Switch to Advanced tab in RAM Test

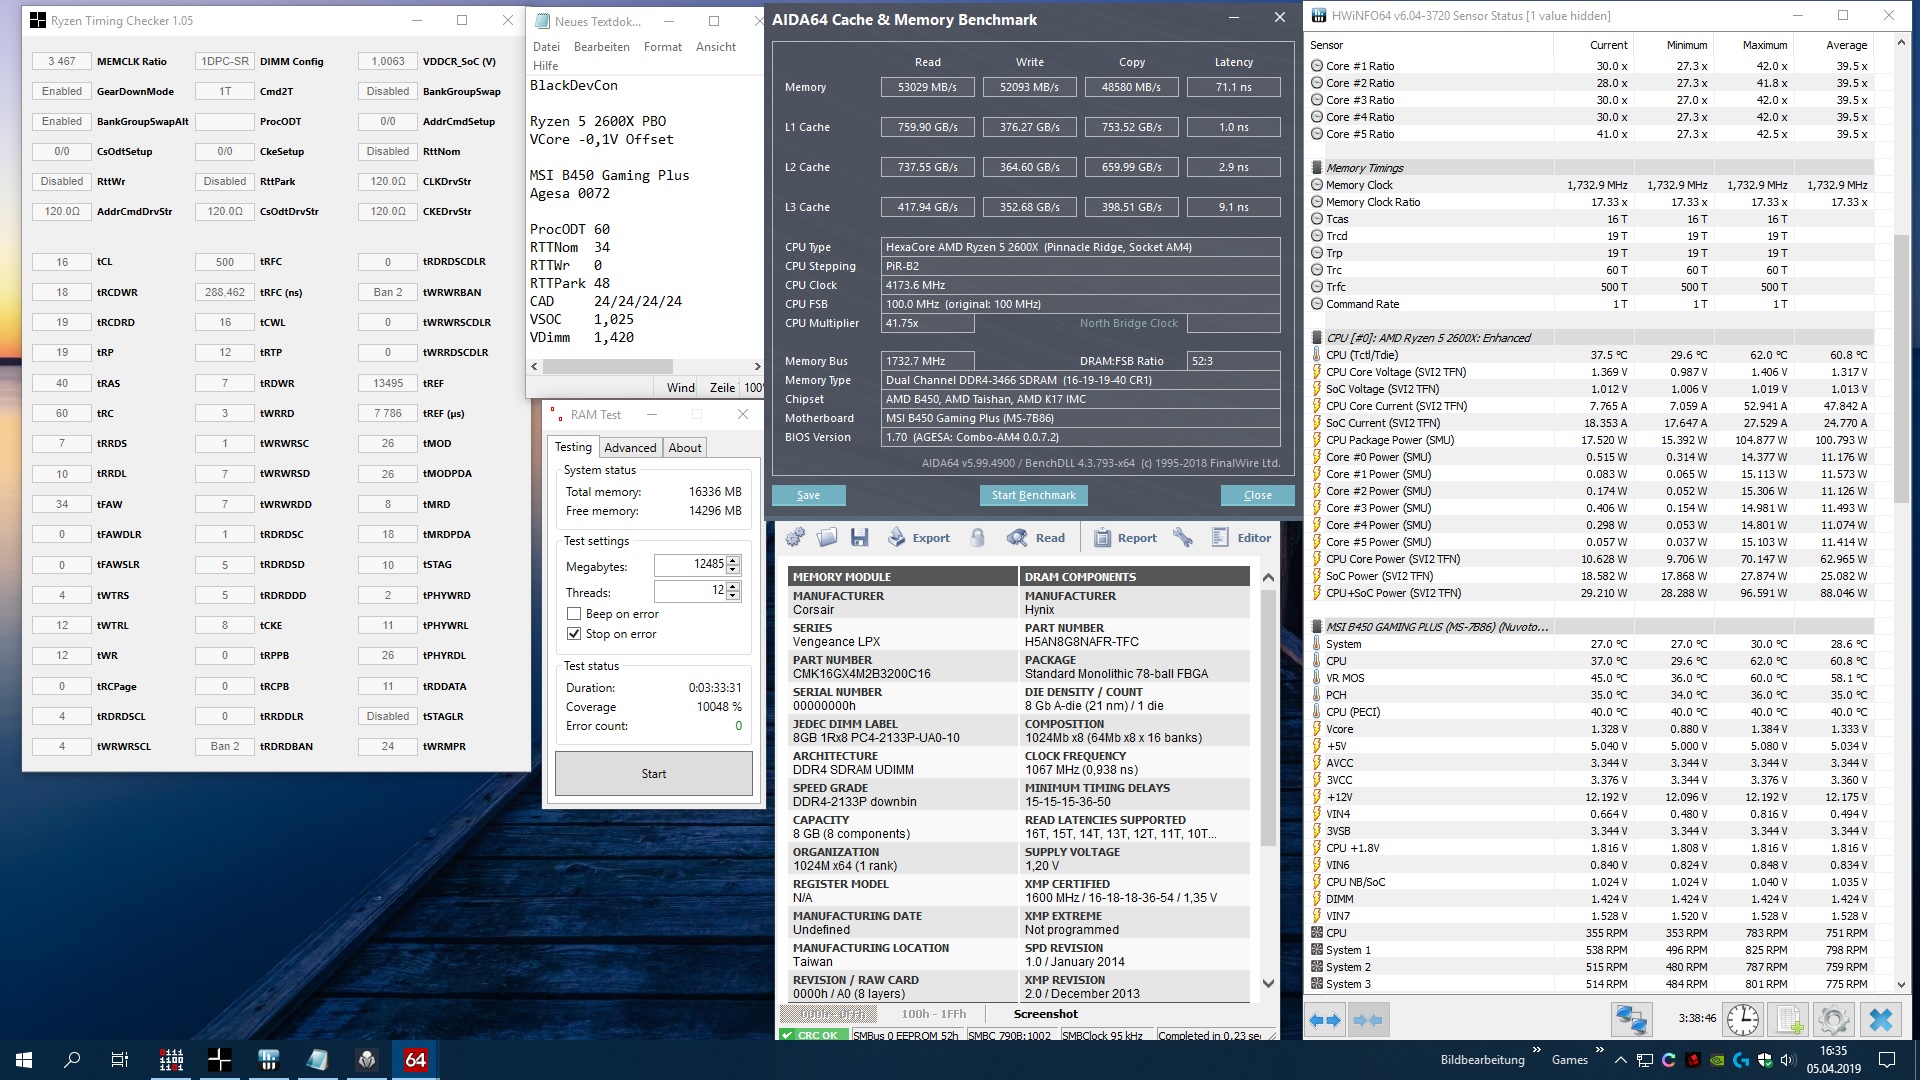pyautogui.click(x=630, y=448)
